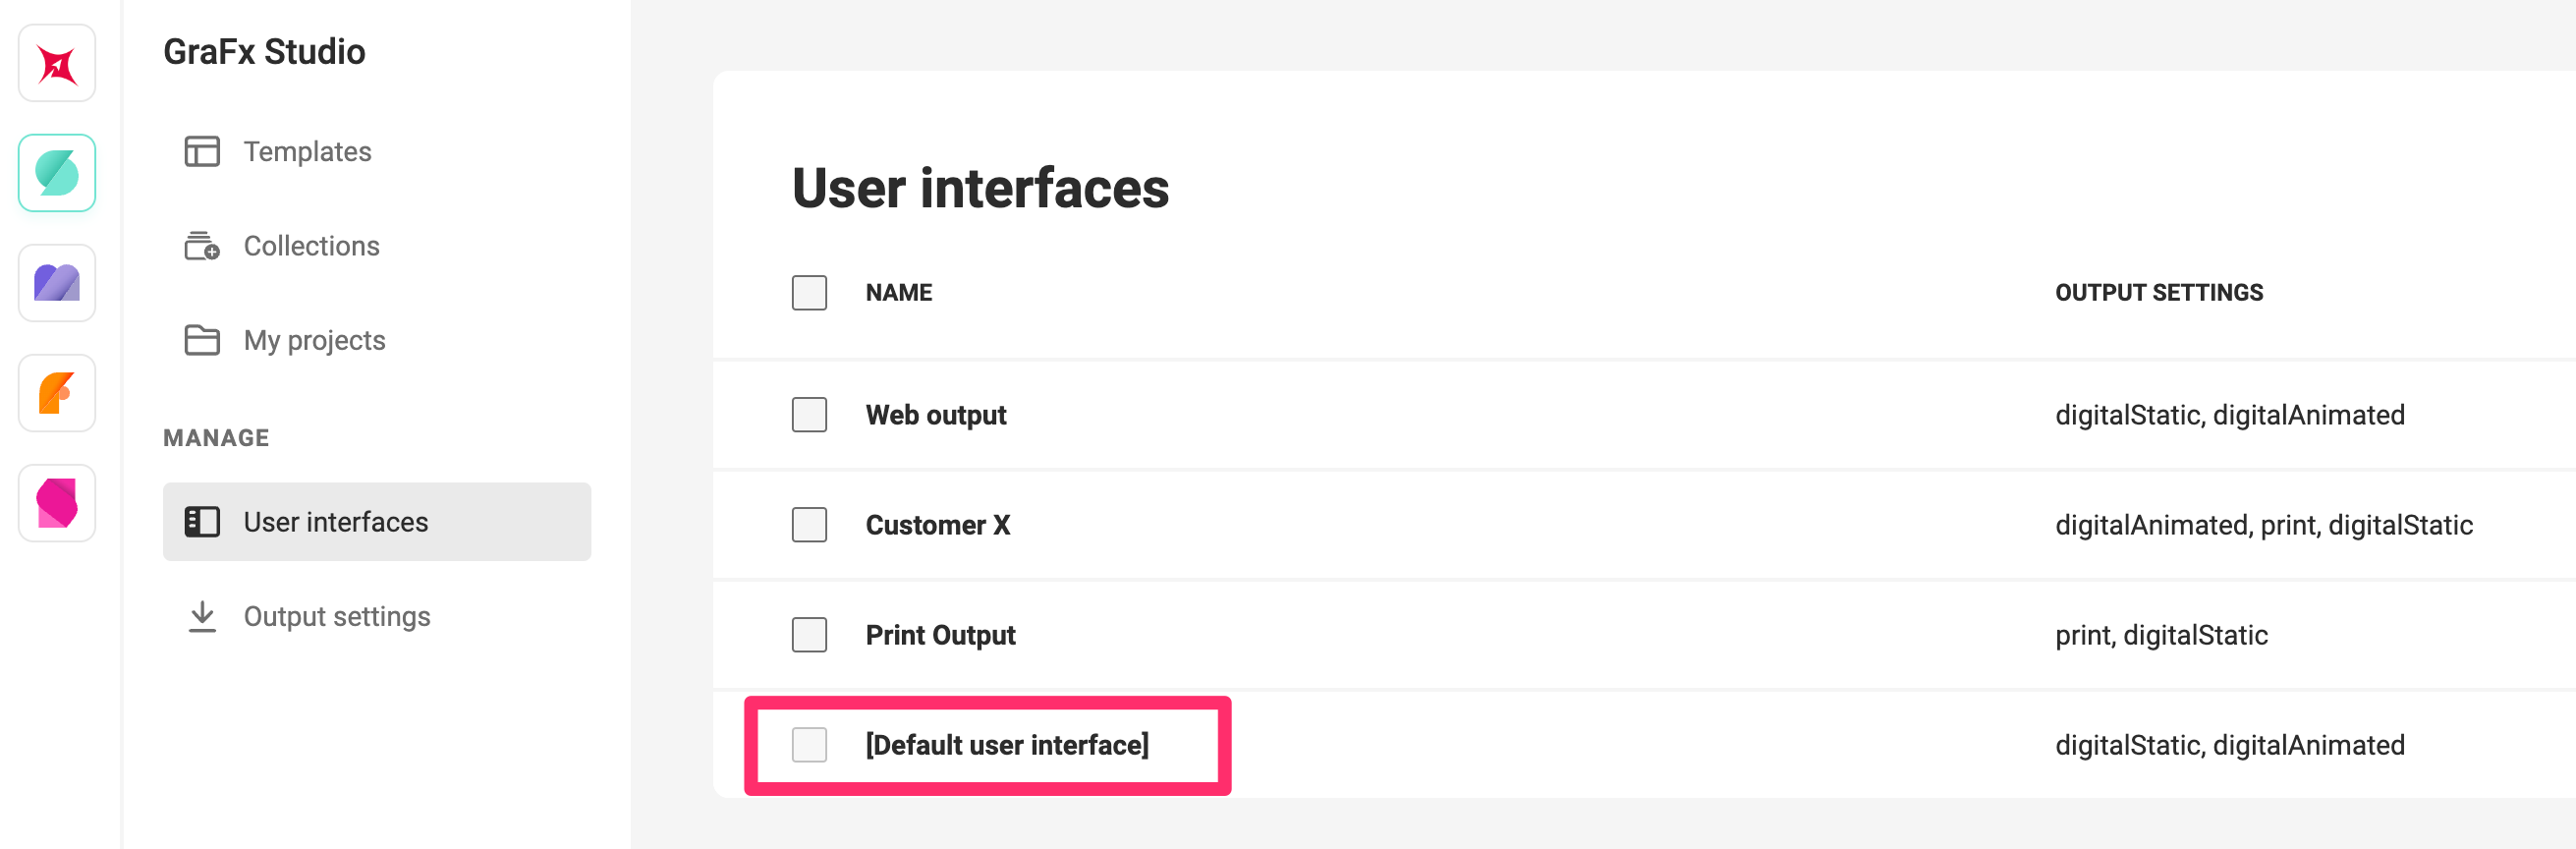The width and height of the screenshot is (2576, 849).
Task: Open the teal GraFx Studio app icon
Action: coord(57,173)
